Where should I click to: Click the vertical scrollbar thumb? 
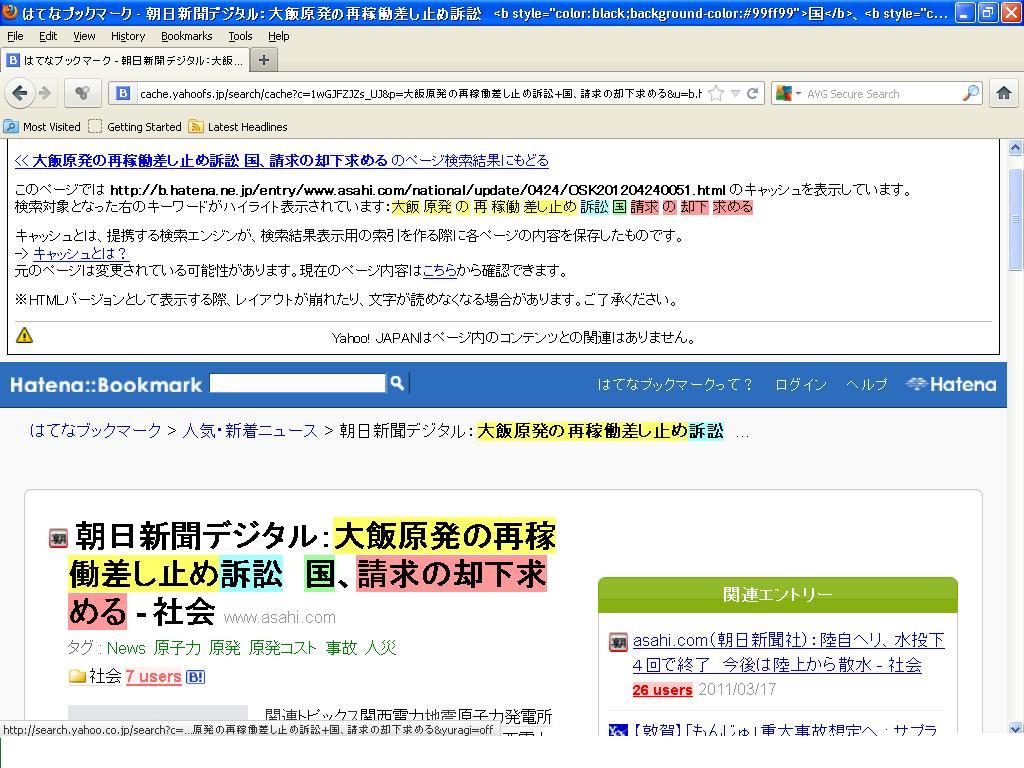[x=1016, y=219]
